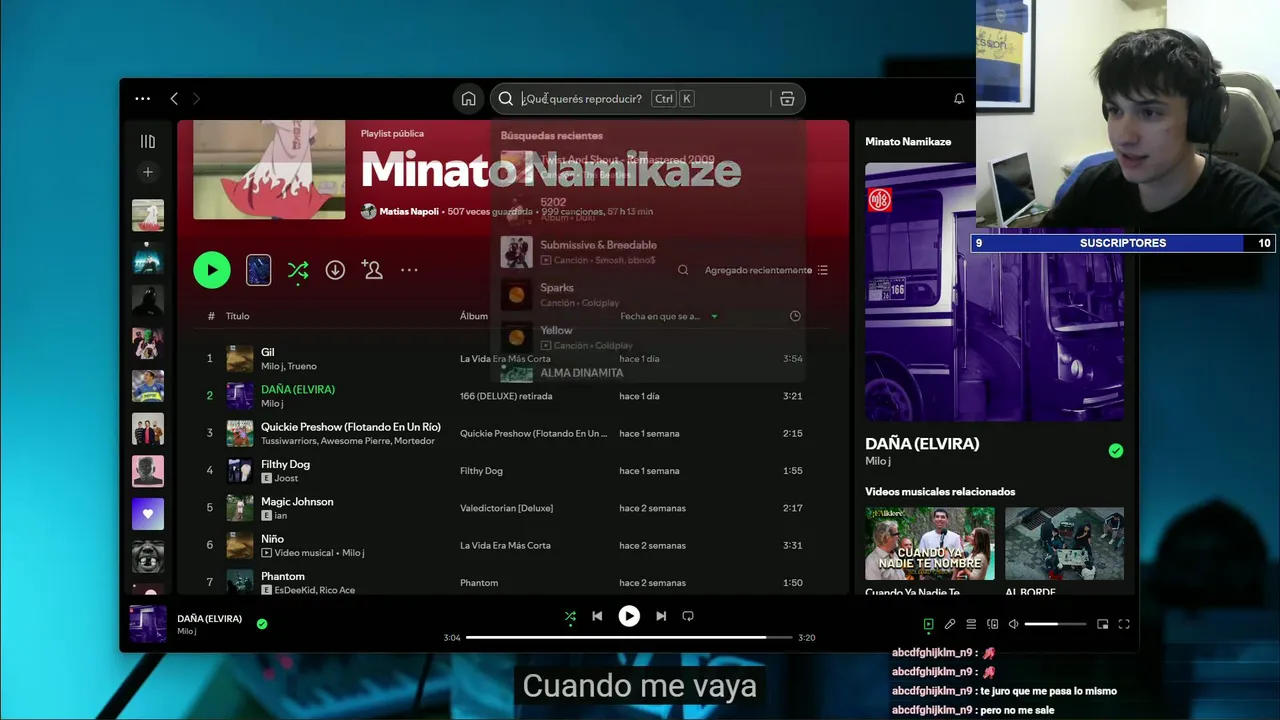Image resolution: width=1280 pixels, height=720 pixels.
Task: Open the liked songs heart playlist in sidebar
Action: tap(148, 514)
